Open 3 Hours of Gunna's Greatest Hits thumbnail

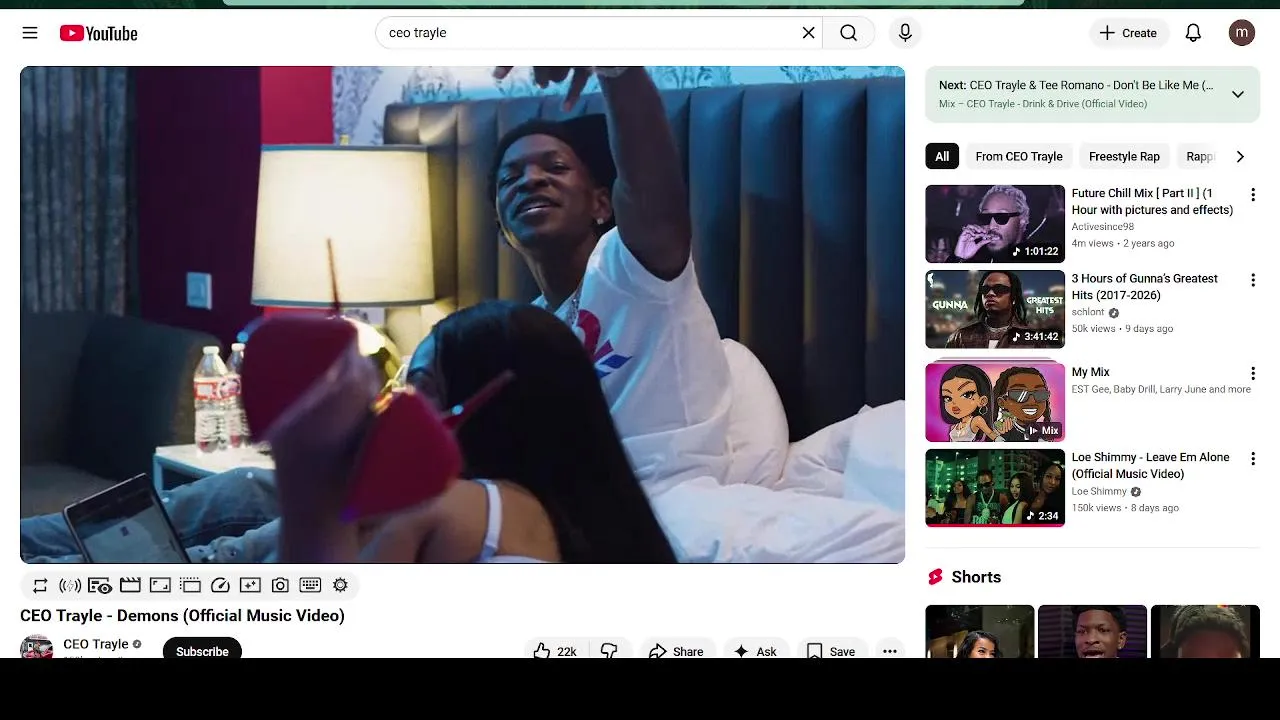[995, 309]
